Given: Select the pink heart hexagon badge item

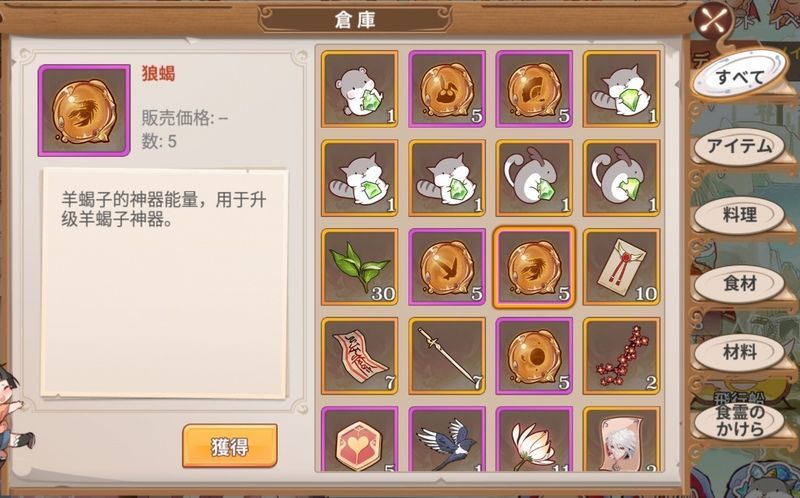Looking at the screenshot, I should 360,439.
